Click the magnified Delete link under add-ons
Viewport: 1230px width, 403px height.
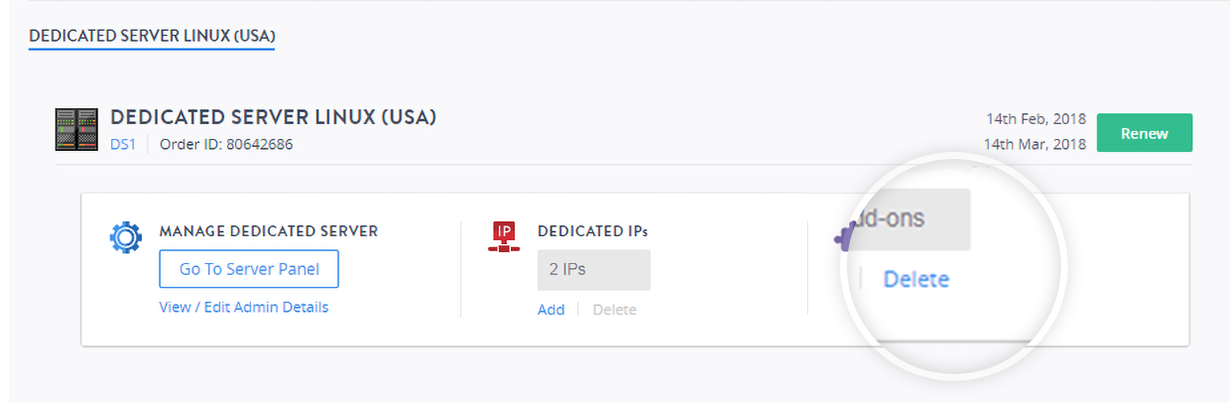click(916, 280)
